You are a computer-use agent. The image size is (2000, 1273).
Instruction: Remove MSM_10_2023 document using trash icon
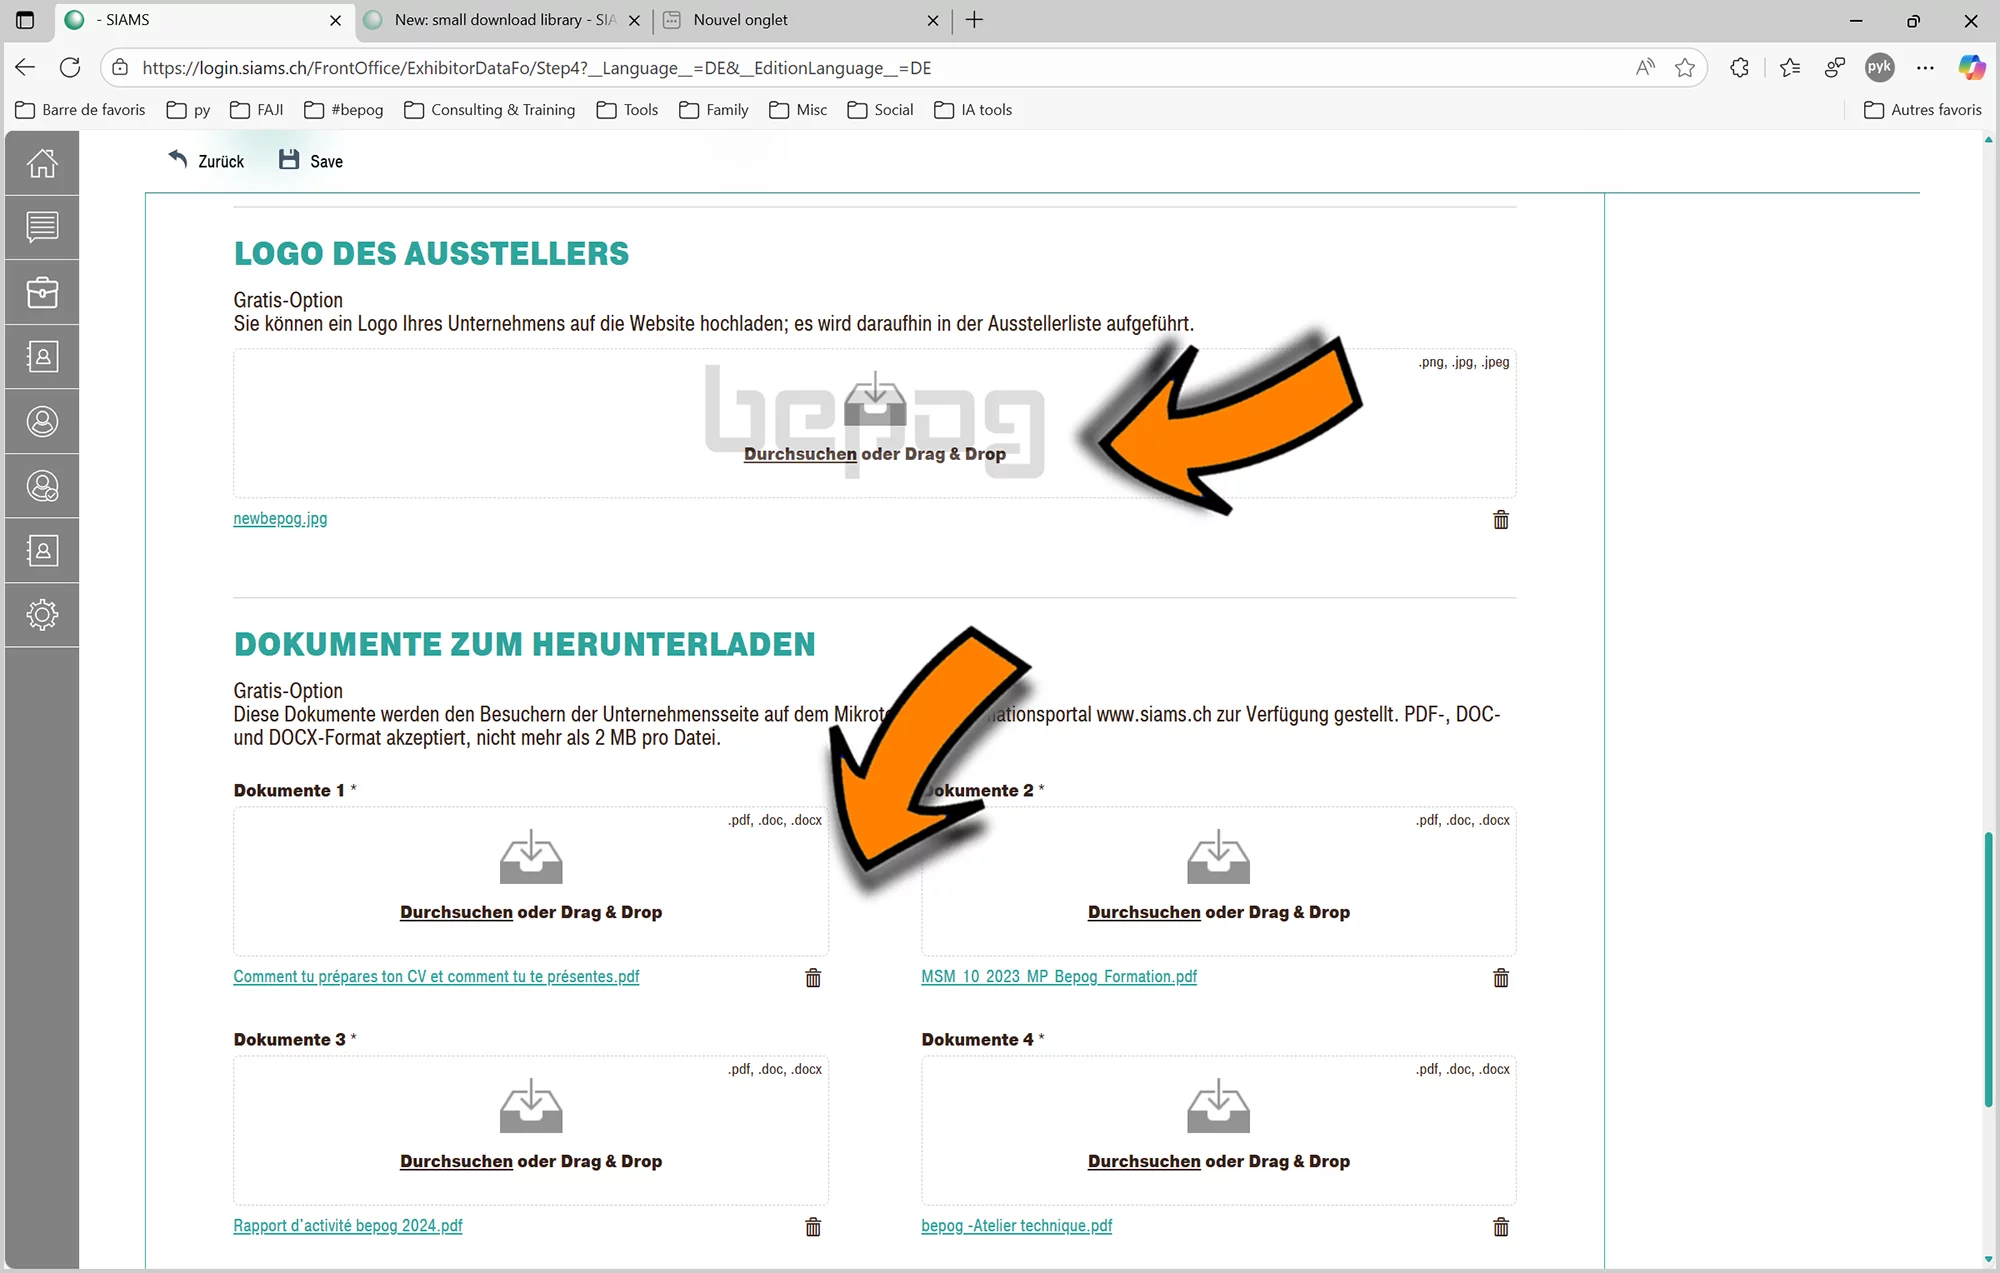(x=1500, y=978)
